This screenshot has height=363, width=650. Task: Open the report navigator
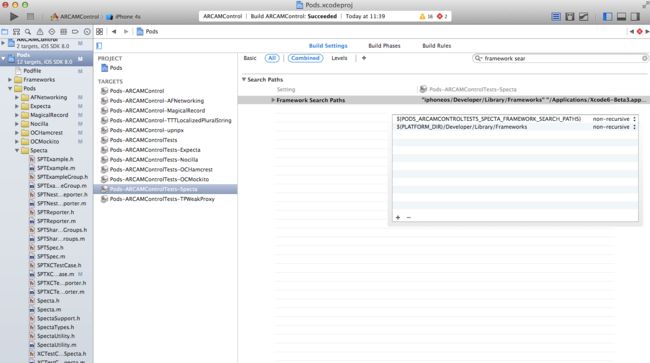click(87, 31)
